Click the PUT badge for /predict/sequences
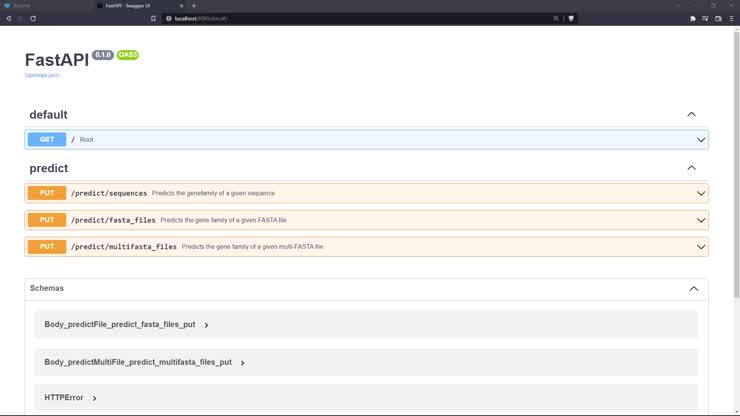This screenshot has height=416, width=740. point(47,193)
